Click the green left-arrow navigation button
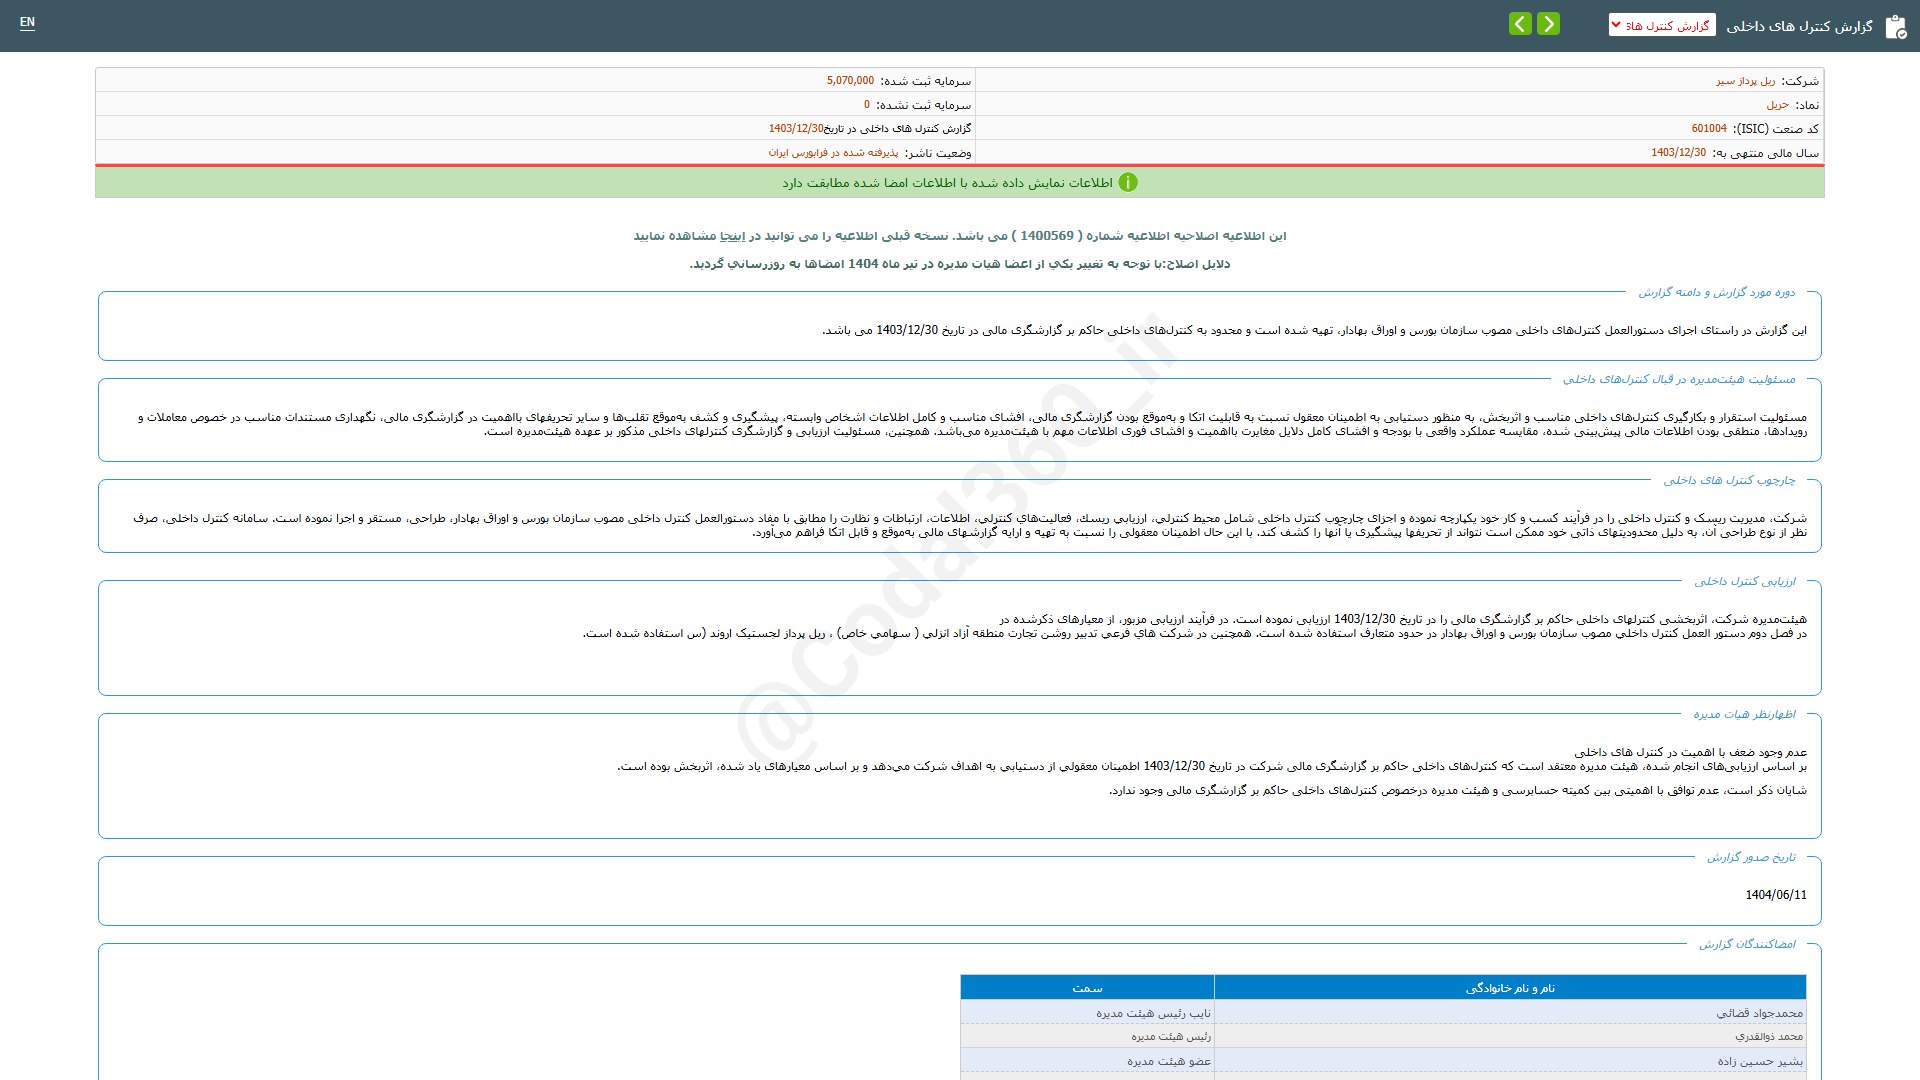The height and width of the screenshot is (1080, 1920). [x=1520, y=24]
